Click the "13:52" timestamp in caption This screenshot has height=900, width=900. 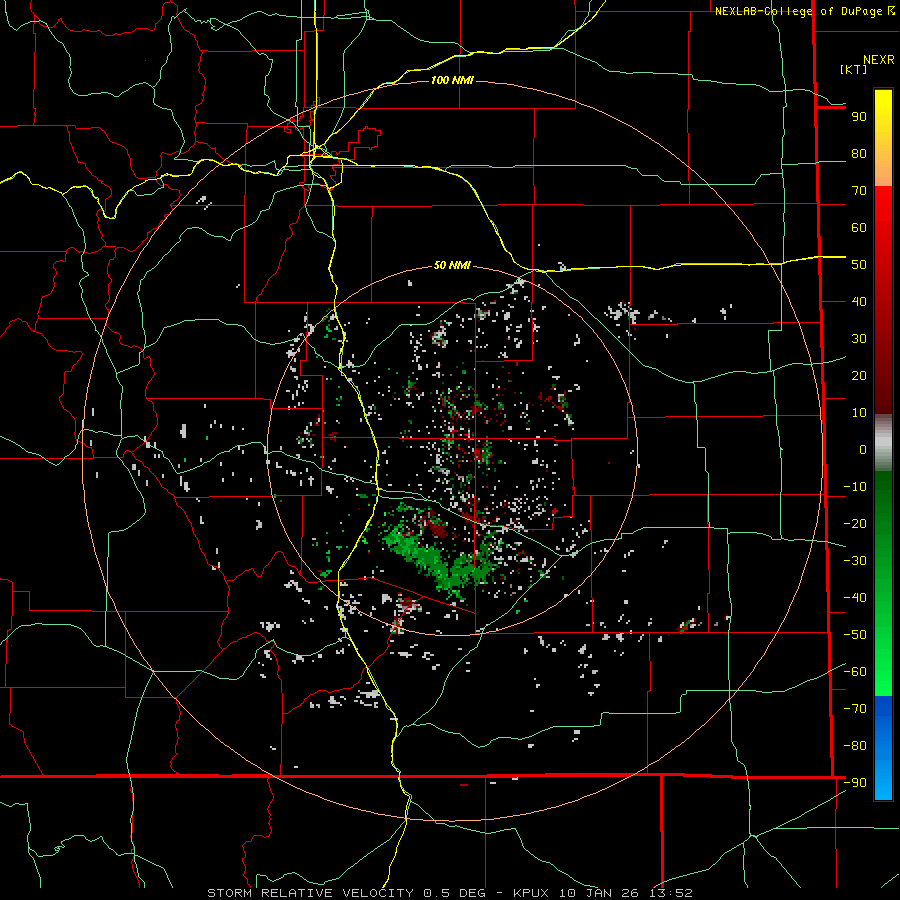[x=671, y=893]
